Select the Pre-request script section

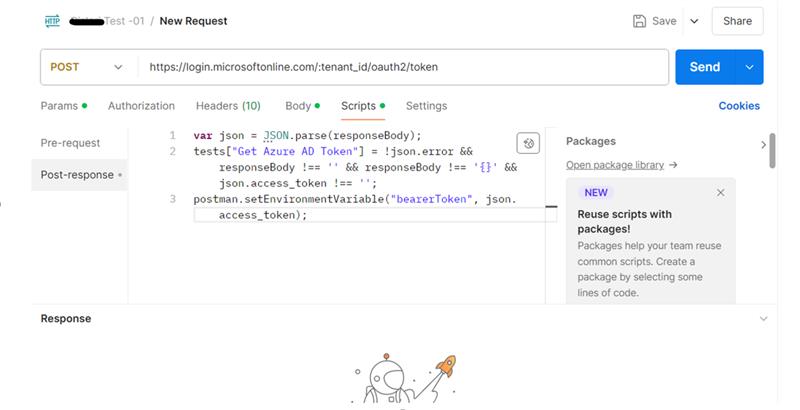point(70,143)
